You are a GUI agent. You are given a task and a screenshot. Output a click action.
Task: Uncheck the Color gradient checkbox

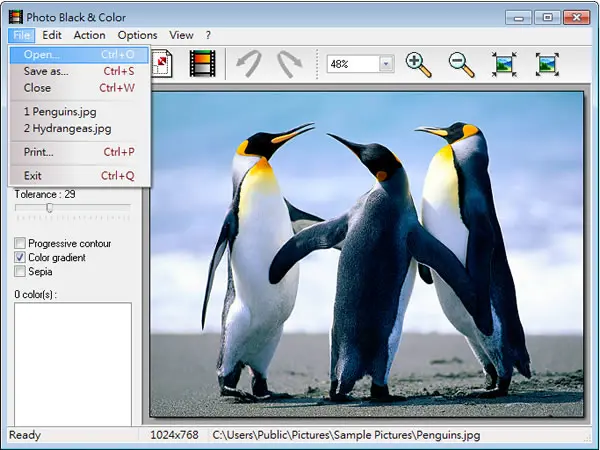tap(20, 257)
